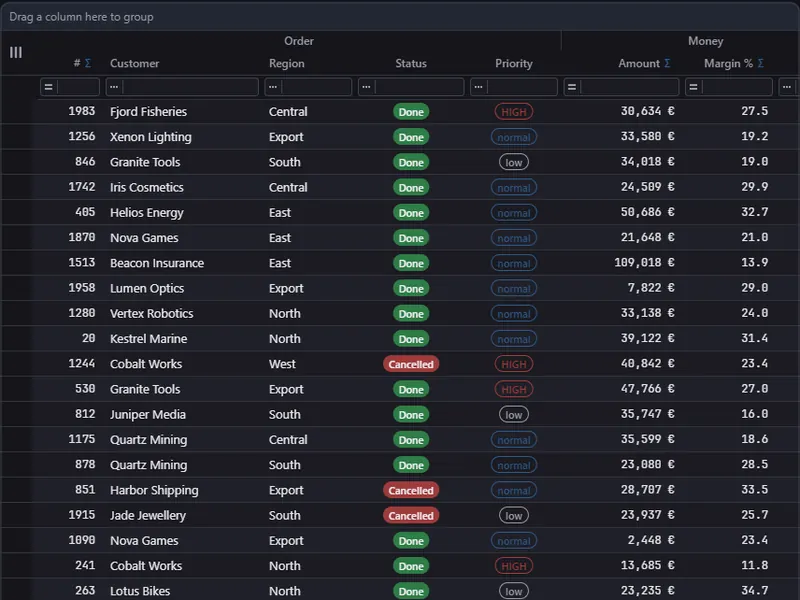
Task: Click the normal badge for Xenon Lighting
Action: click(514, 137)
